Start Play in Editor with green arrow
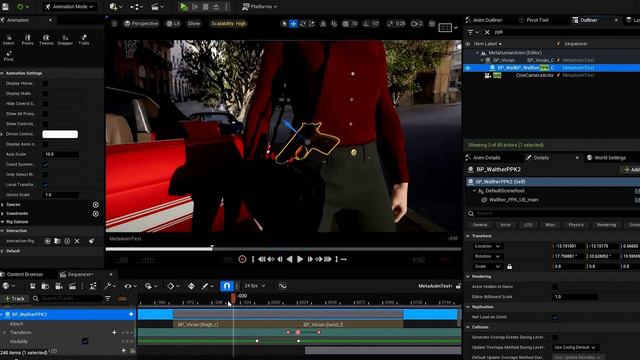The height and width of the screenshot is (360, 640). coord(183,7)
